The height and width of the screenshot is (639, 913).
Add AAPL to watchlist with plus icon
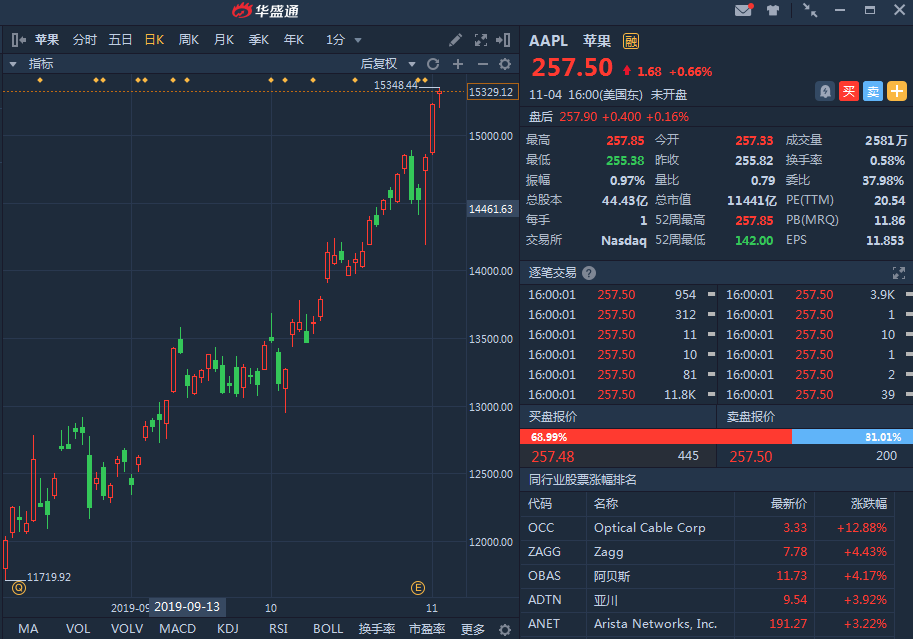point(897,91)
